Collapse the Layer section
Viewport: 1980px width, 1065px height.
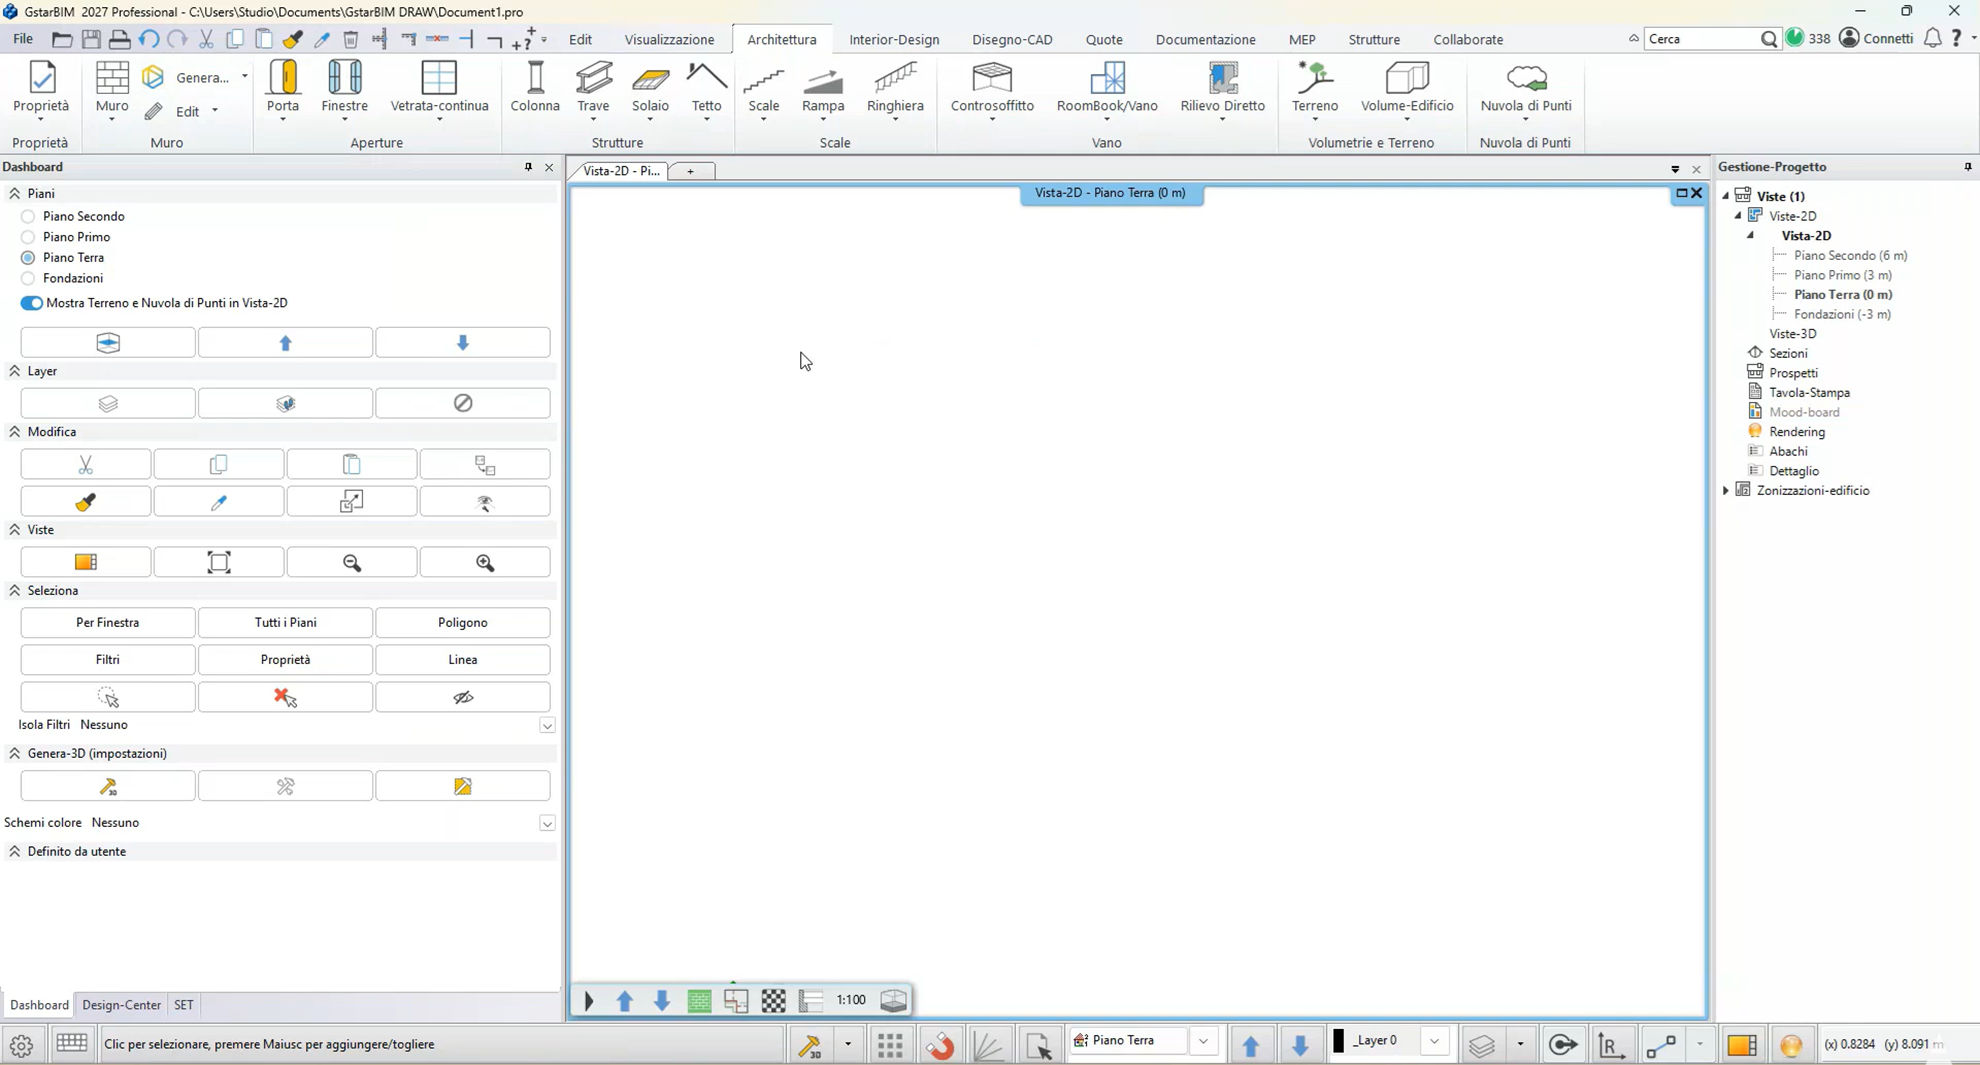coord(15,371)
